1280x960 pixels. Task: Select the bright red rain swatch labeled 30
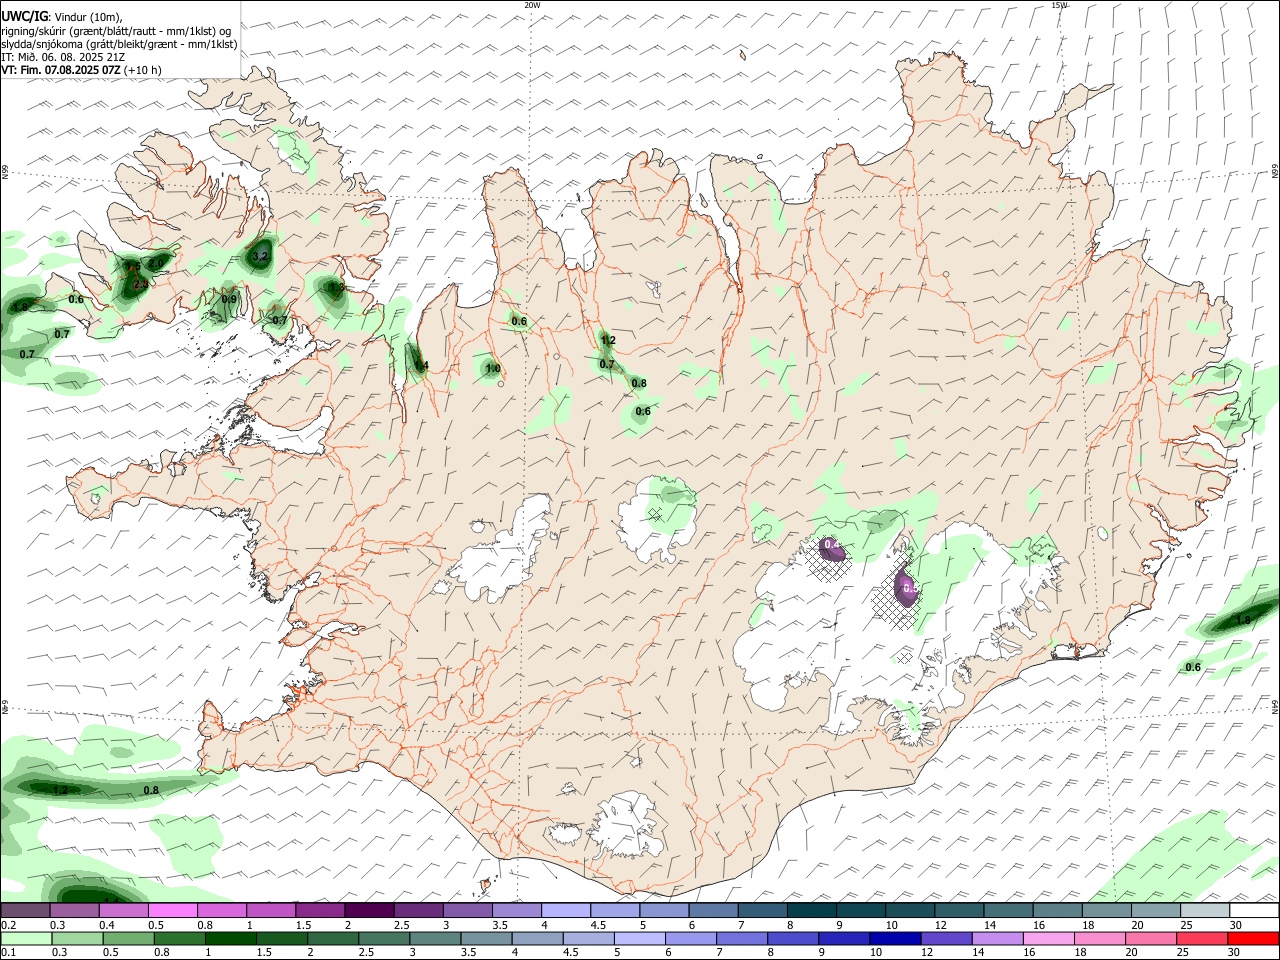coord(1252,939)
